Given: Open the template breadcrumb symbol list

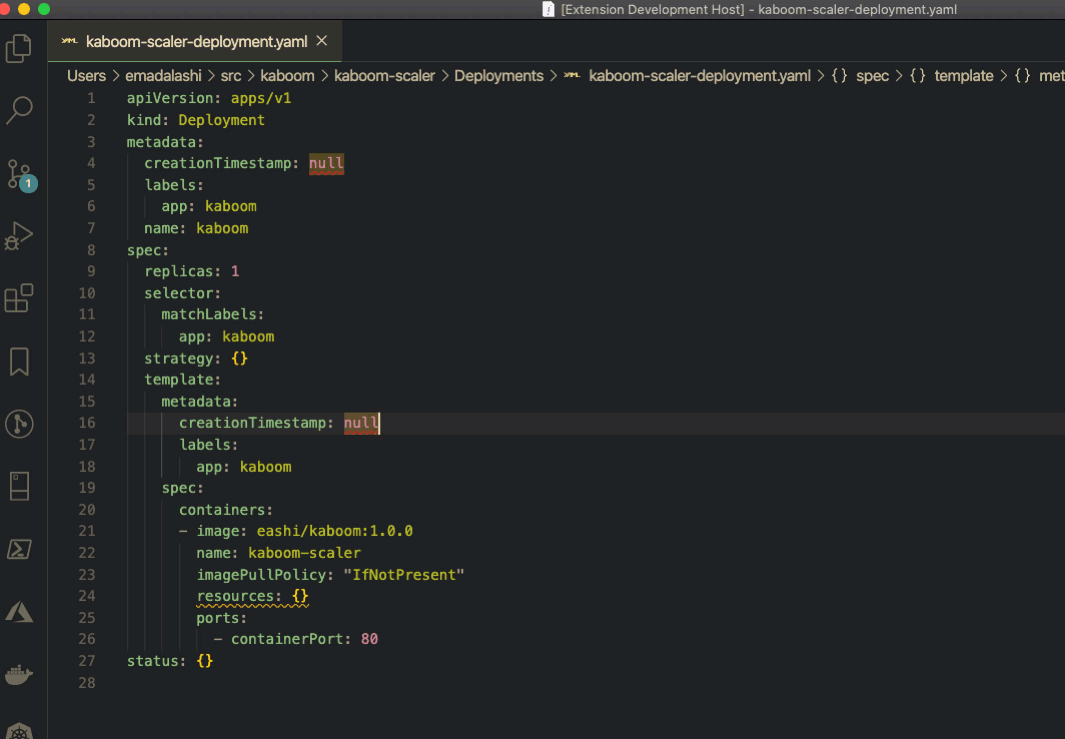Looking at the screenshot, I should tap(963, 75).
